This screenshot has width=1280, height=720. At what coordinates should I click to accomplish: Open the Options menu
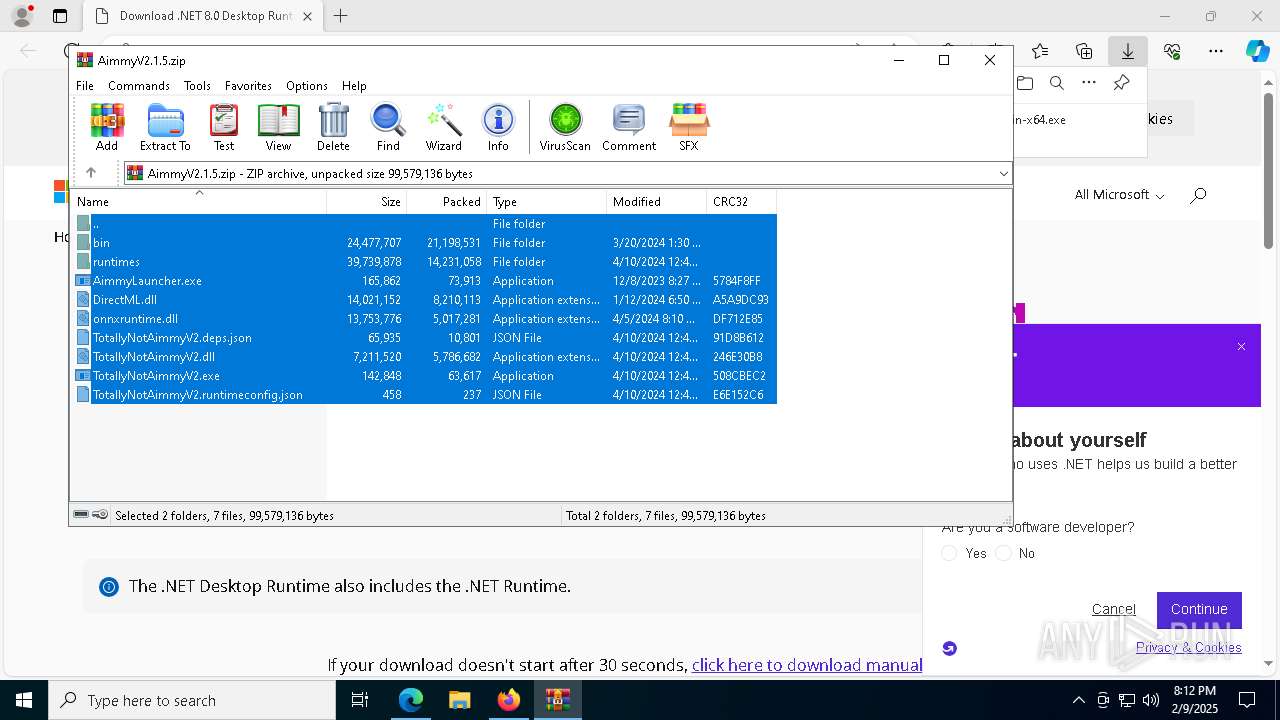point(307,86)
